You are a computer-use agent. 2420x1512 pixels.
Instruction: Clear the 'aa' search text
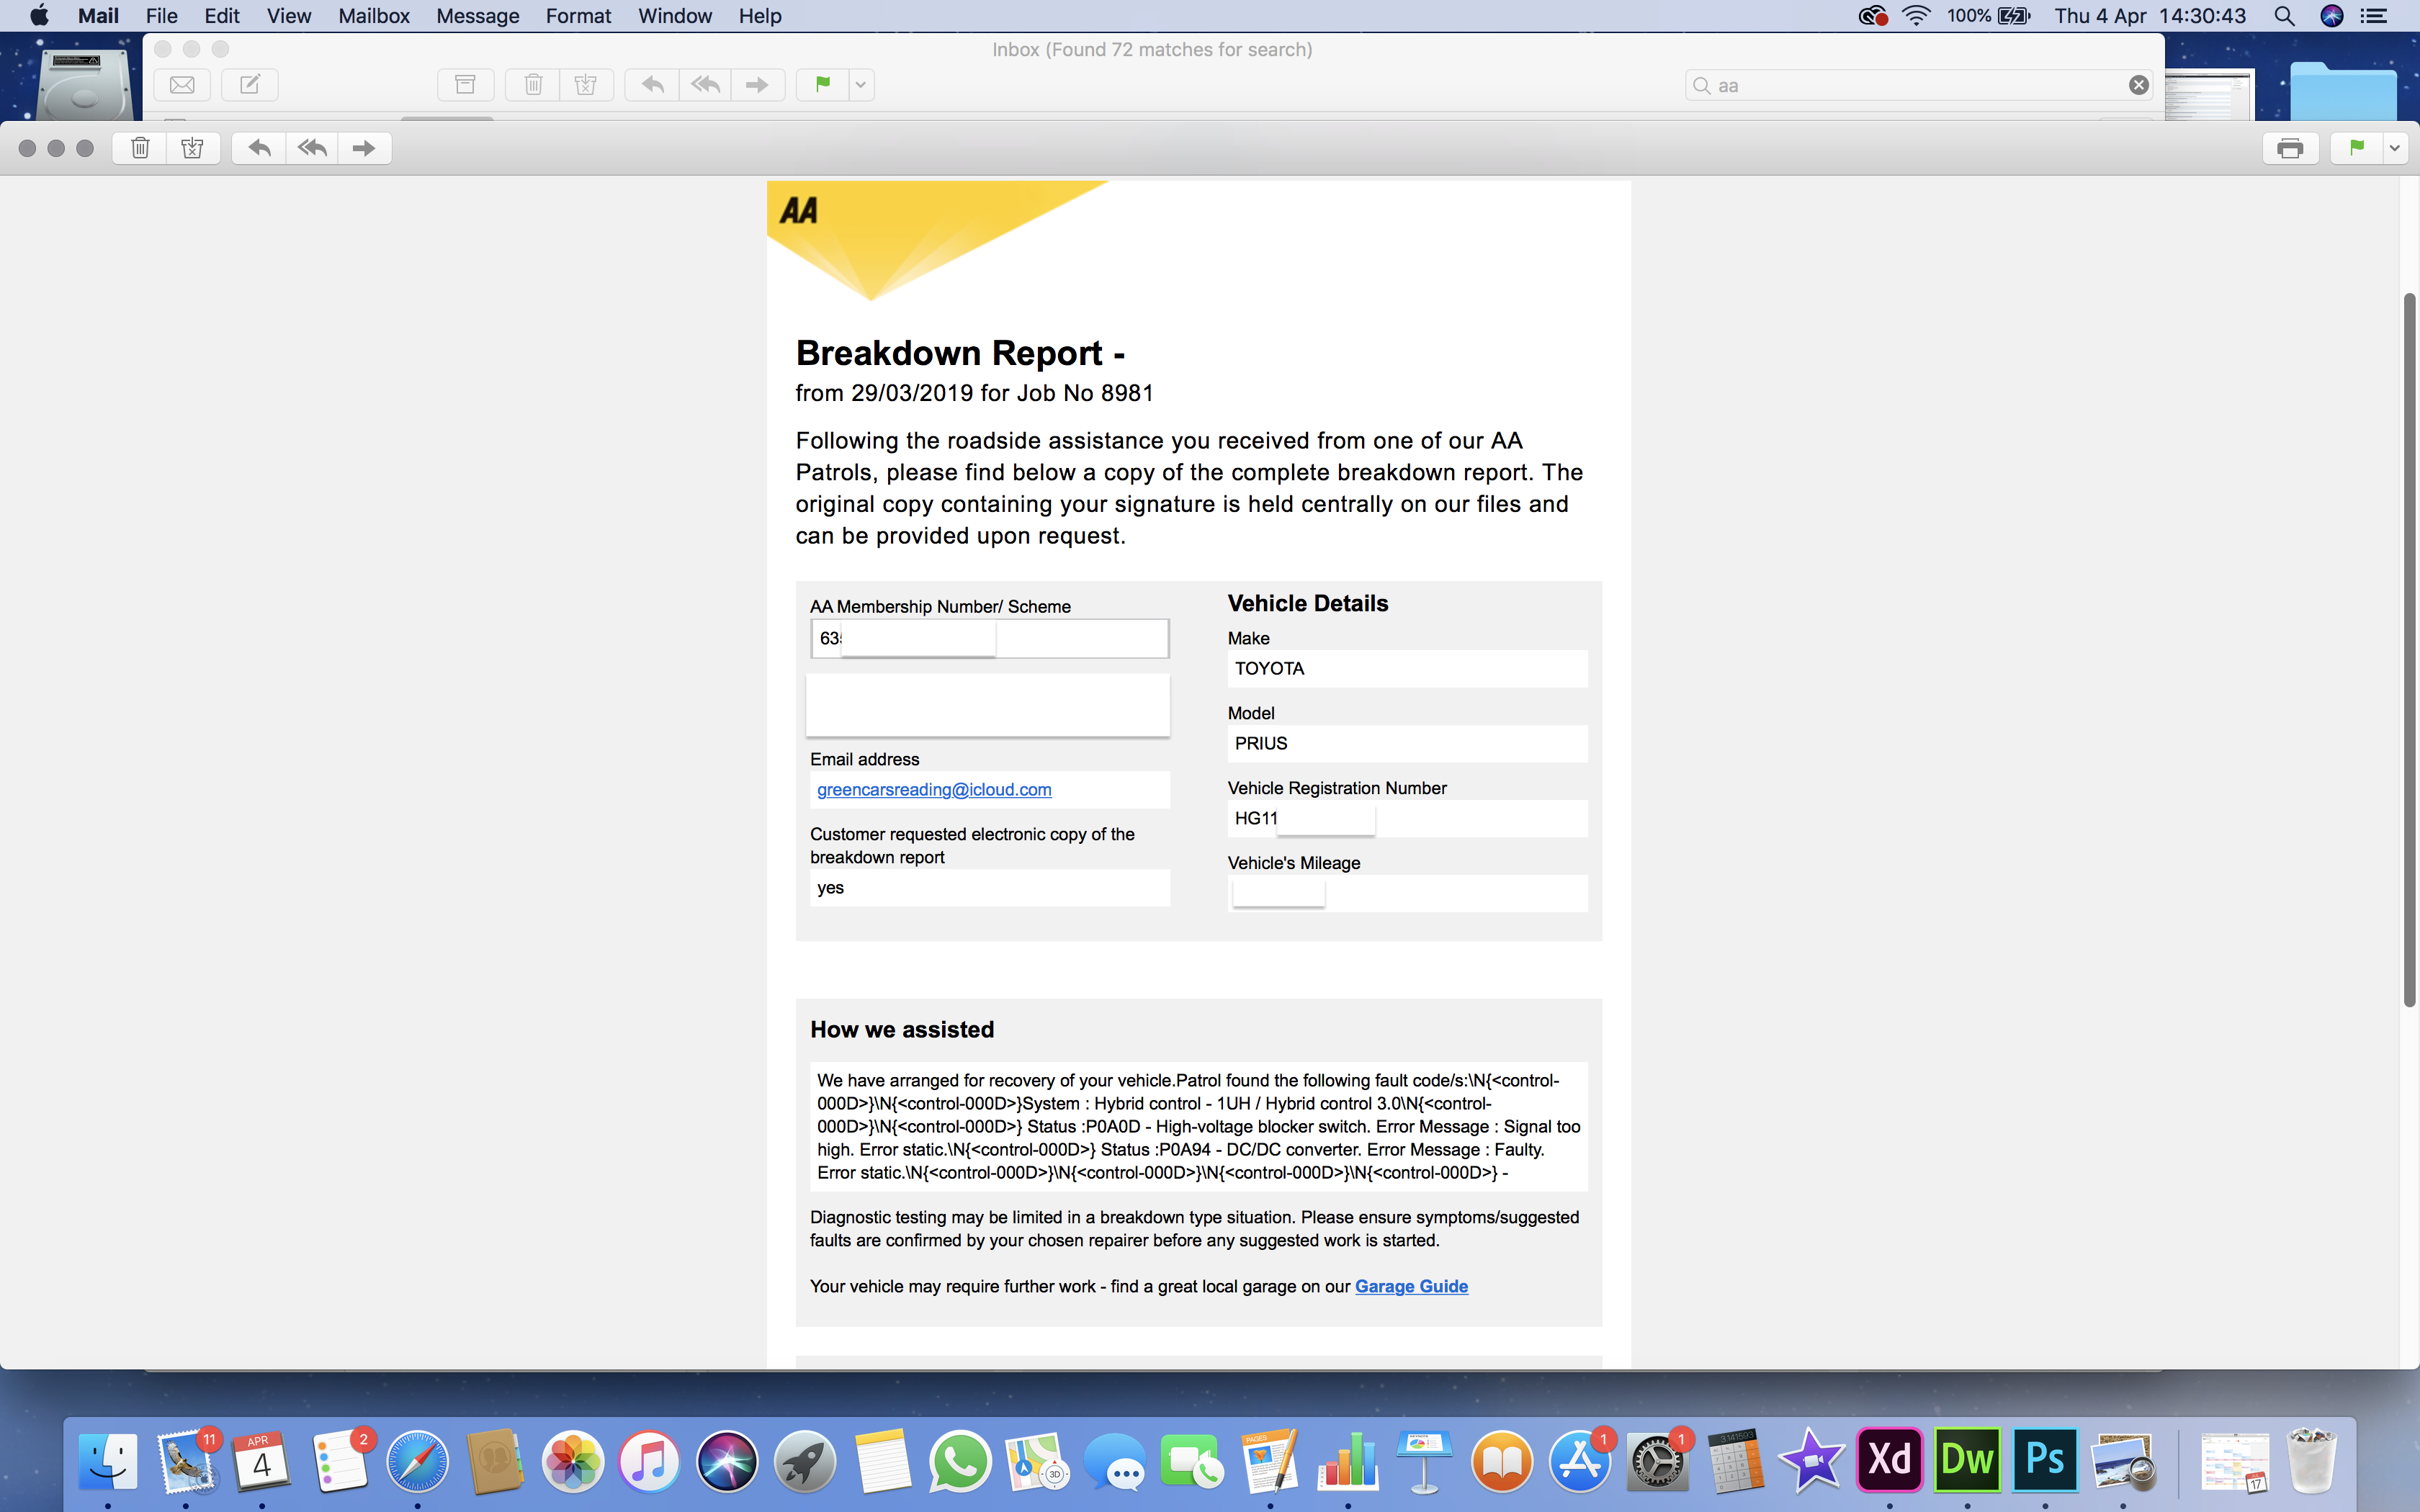(x=2138, y=85)
